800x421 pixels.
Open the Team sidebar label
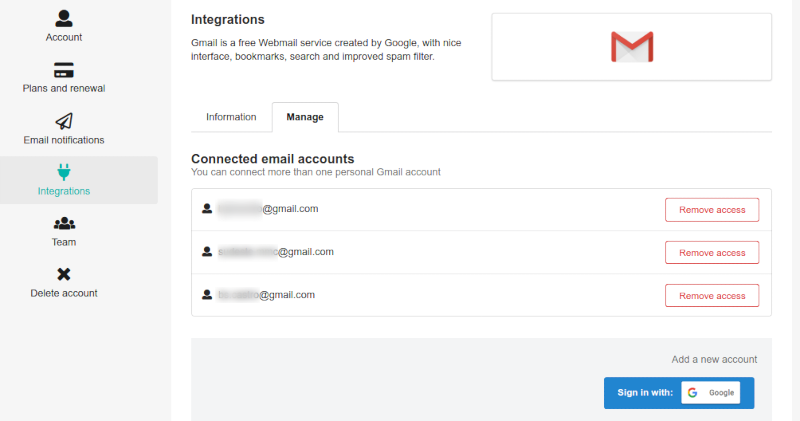tap(64, 242)
